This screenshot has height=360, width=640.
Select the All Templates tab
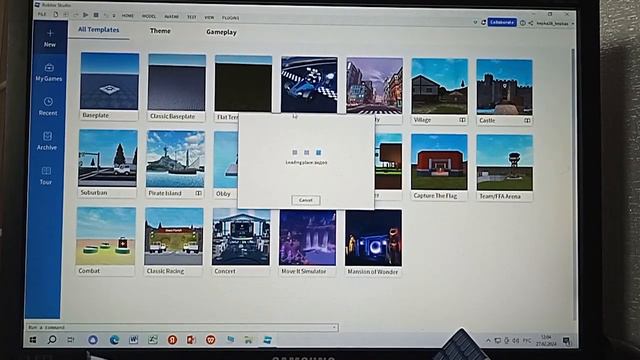pos(99,30)
